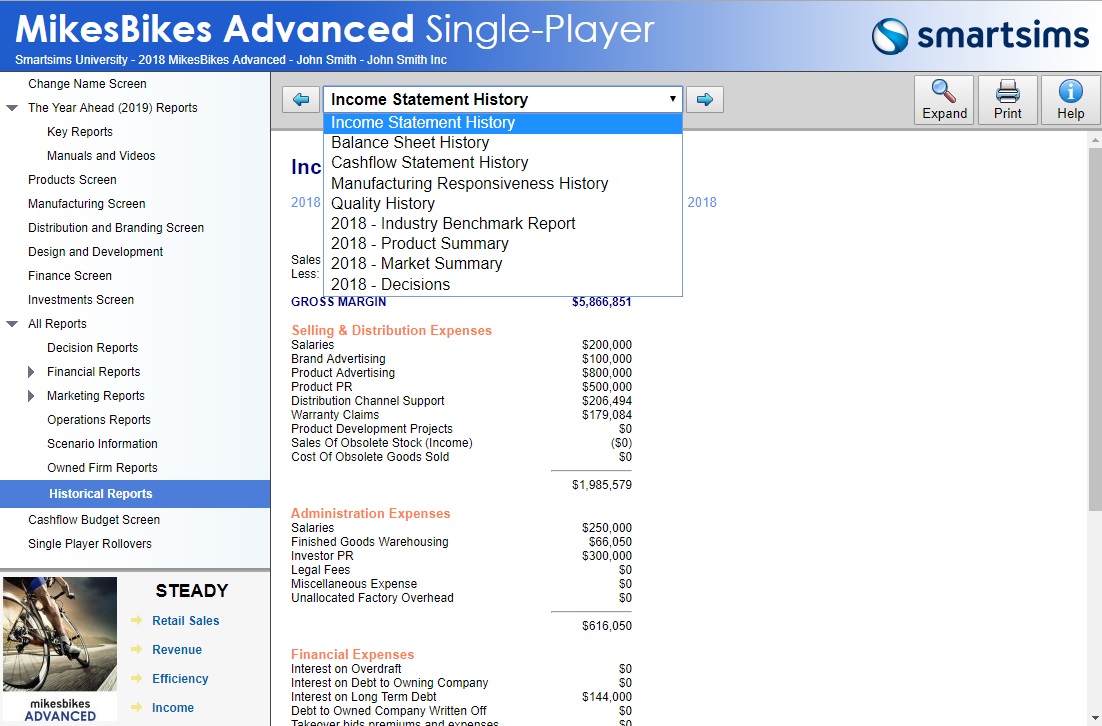Click the back arrow navigation button

[x=300, y=99]
